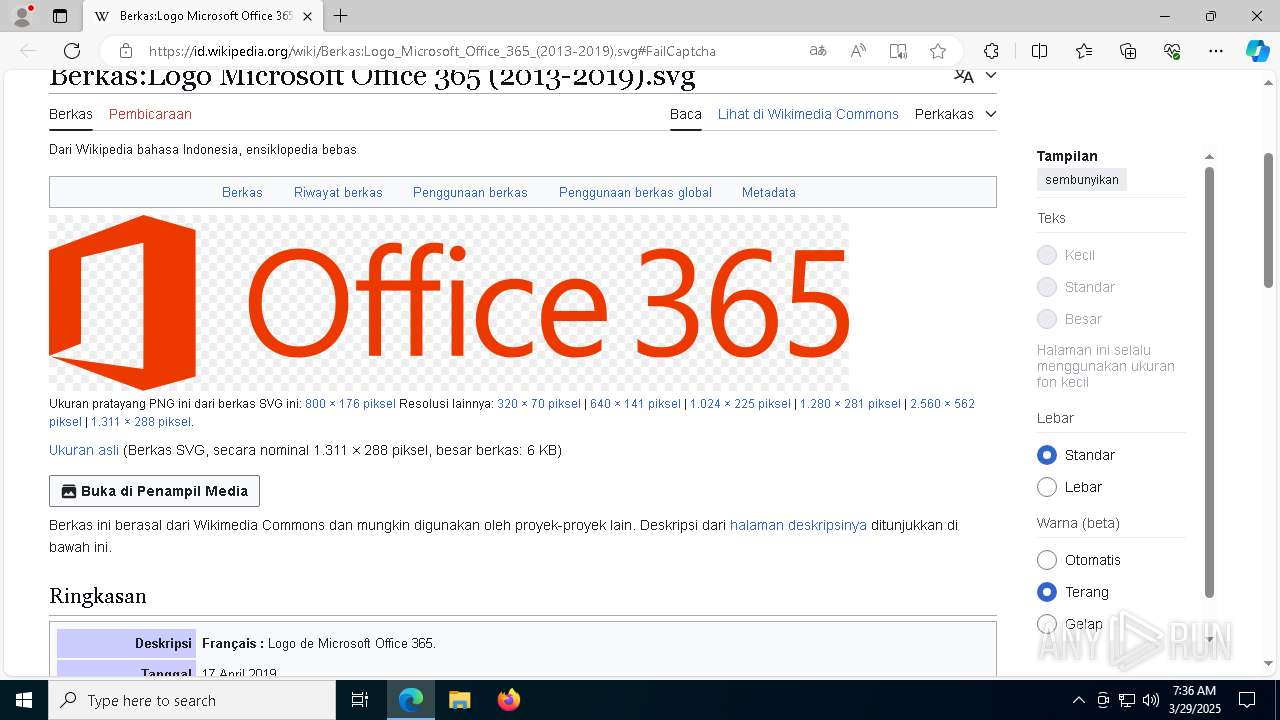Open Task View on taskbar
Screen dimensions: 1280x720
[x=361, y=700]
